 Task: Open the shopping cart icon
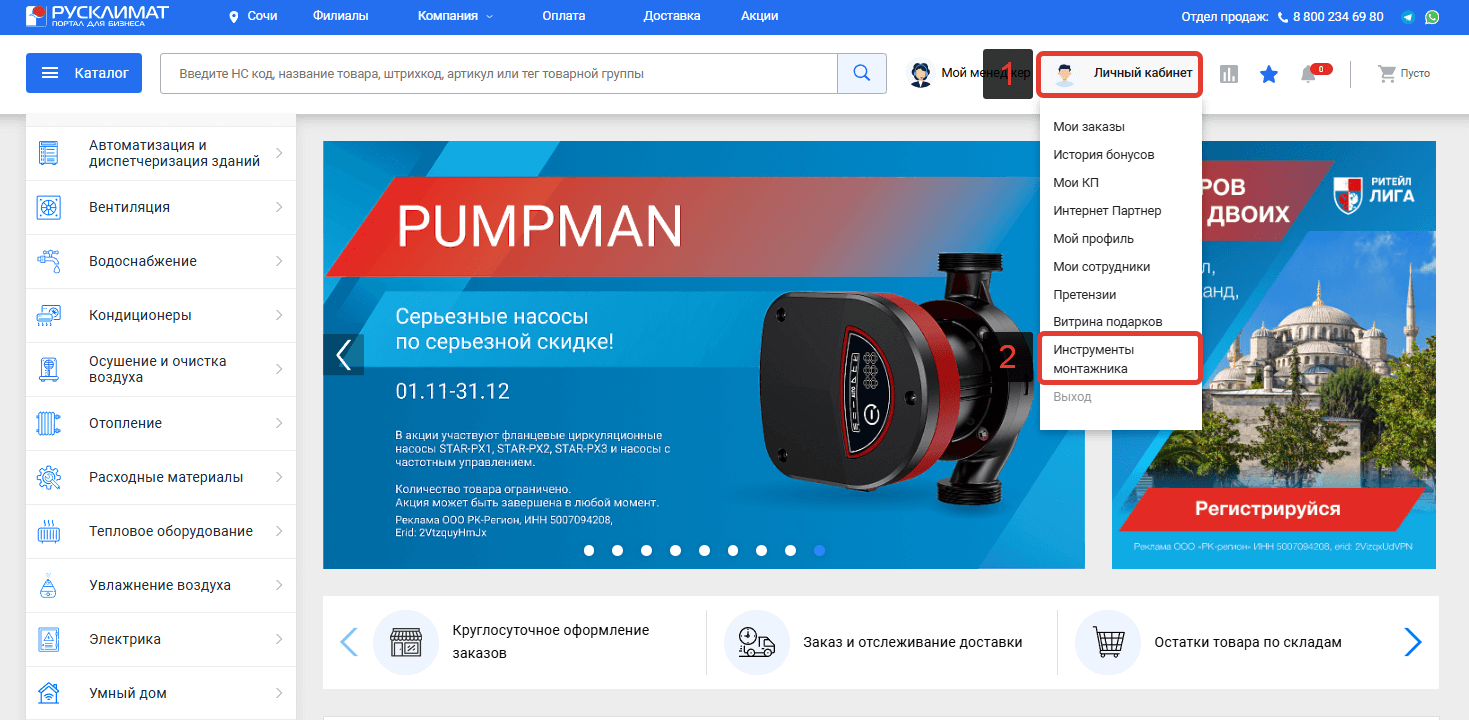tap(1386, 73)
